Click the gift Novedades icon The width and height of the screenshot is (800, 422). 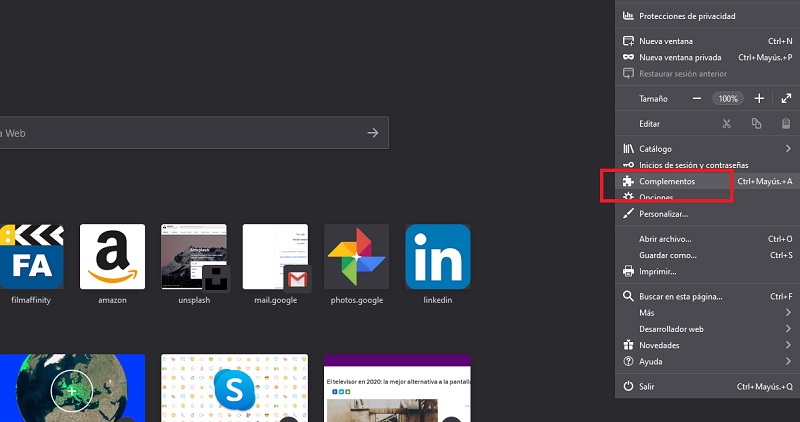click(628, 345)
